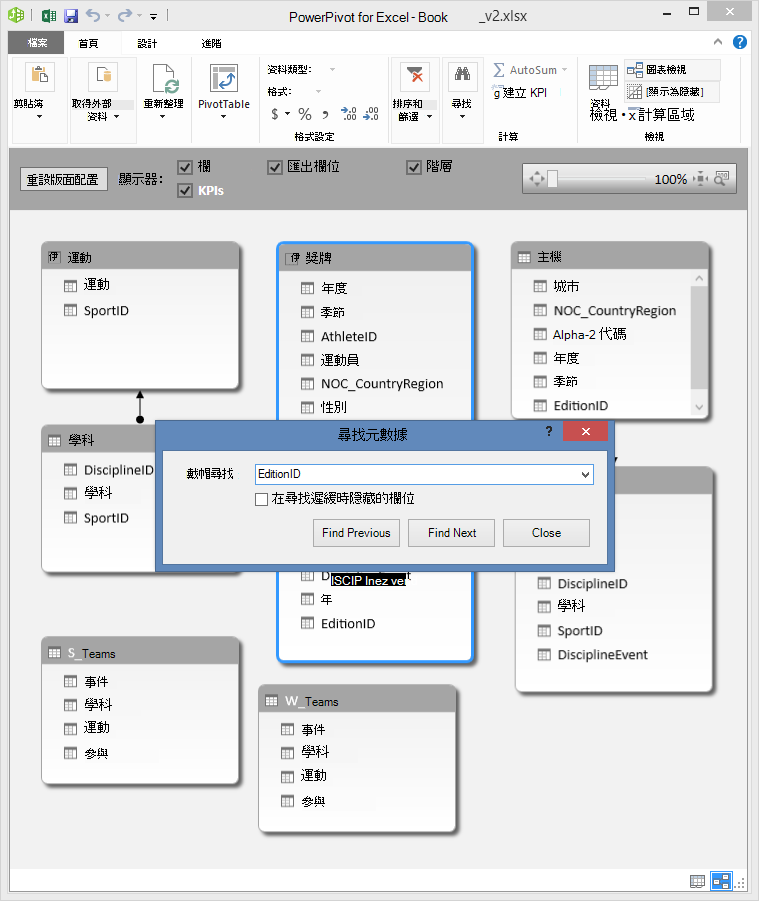759x901 pixels.
Task: Expand the AutoSum dropdown arrow
Action: [x=564, y=70]
